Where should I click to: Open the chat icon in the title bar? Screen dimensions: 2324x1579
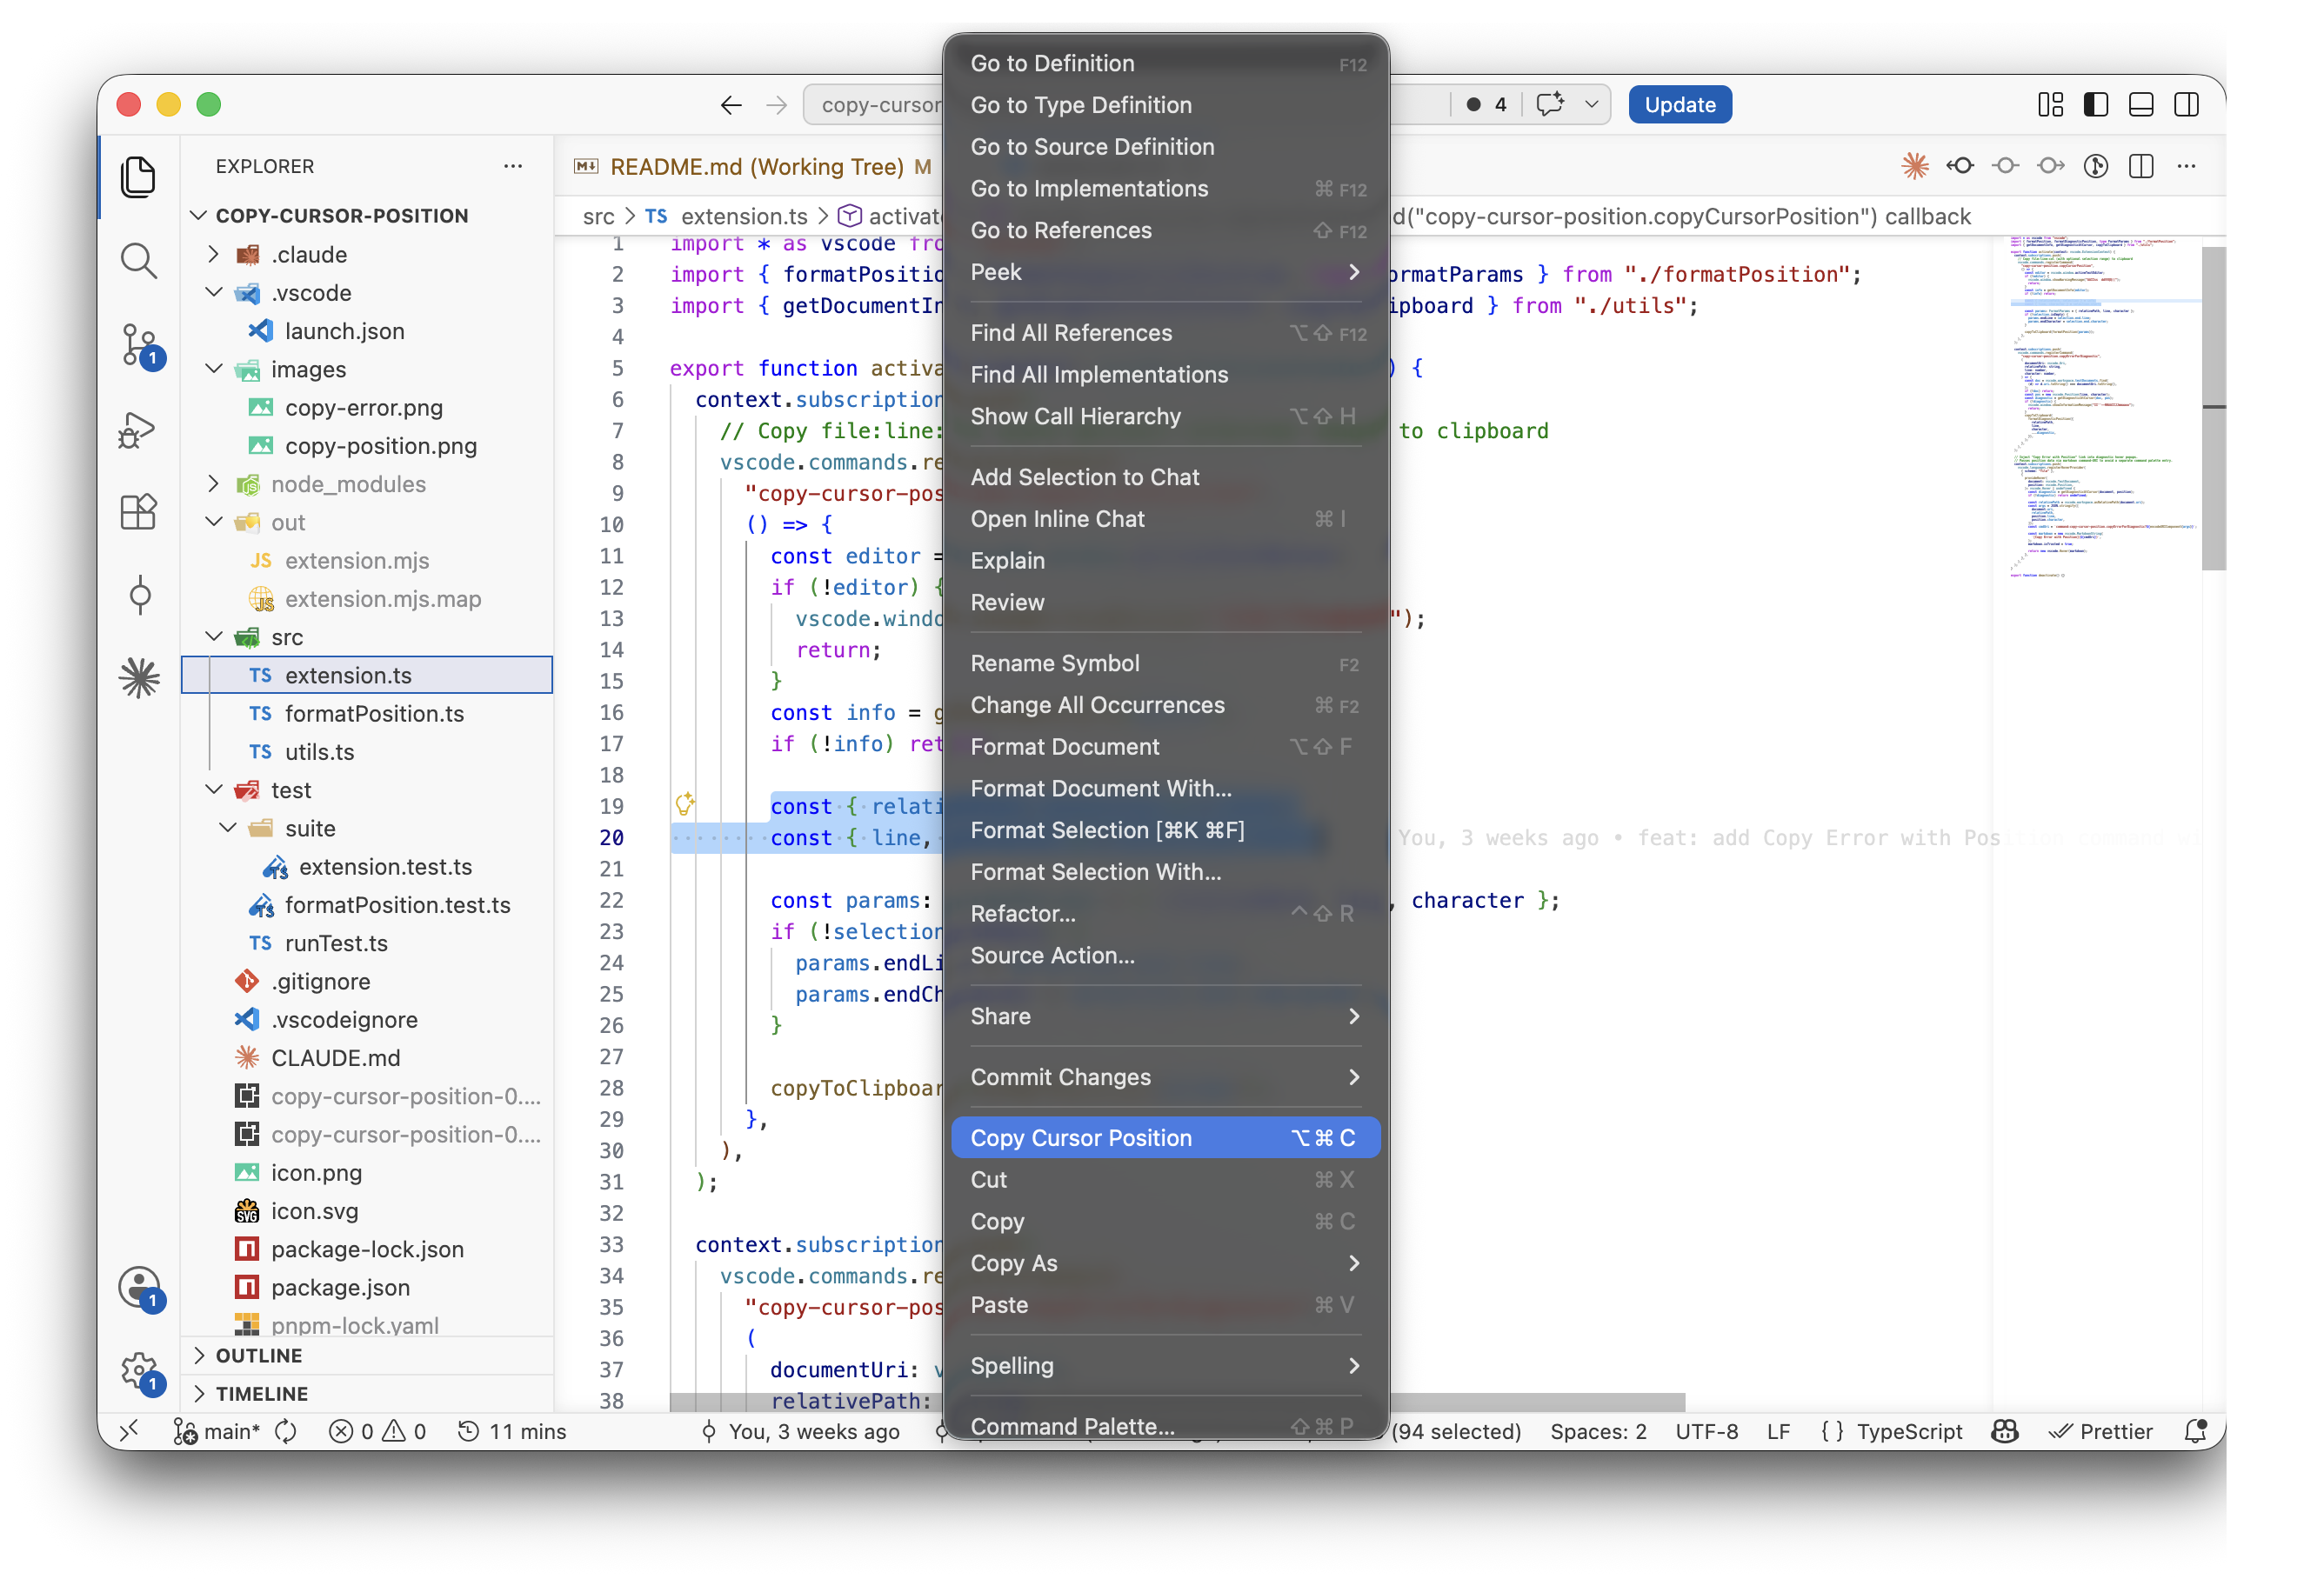point(1549,104)
